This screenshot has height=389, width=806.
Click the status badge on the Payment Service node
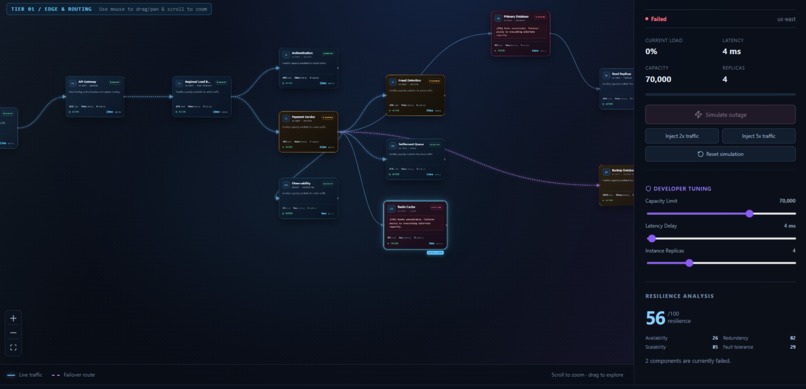(327, 117)
